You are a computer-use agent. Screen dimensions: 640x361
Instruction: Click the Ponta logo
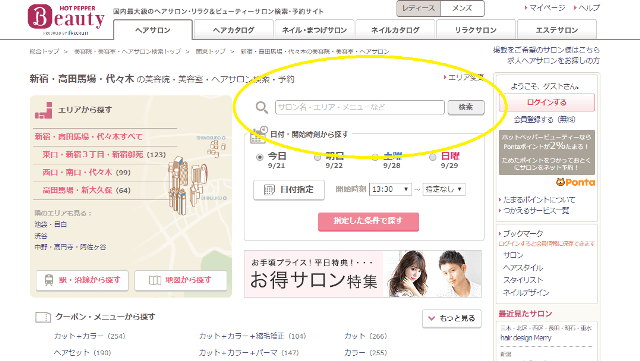(x=575, y=182)
